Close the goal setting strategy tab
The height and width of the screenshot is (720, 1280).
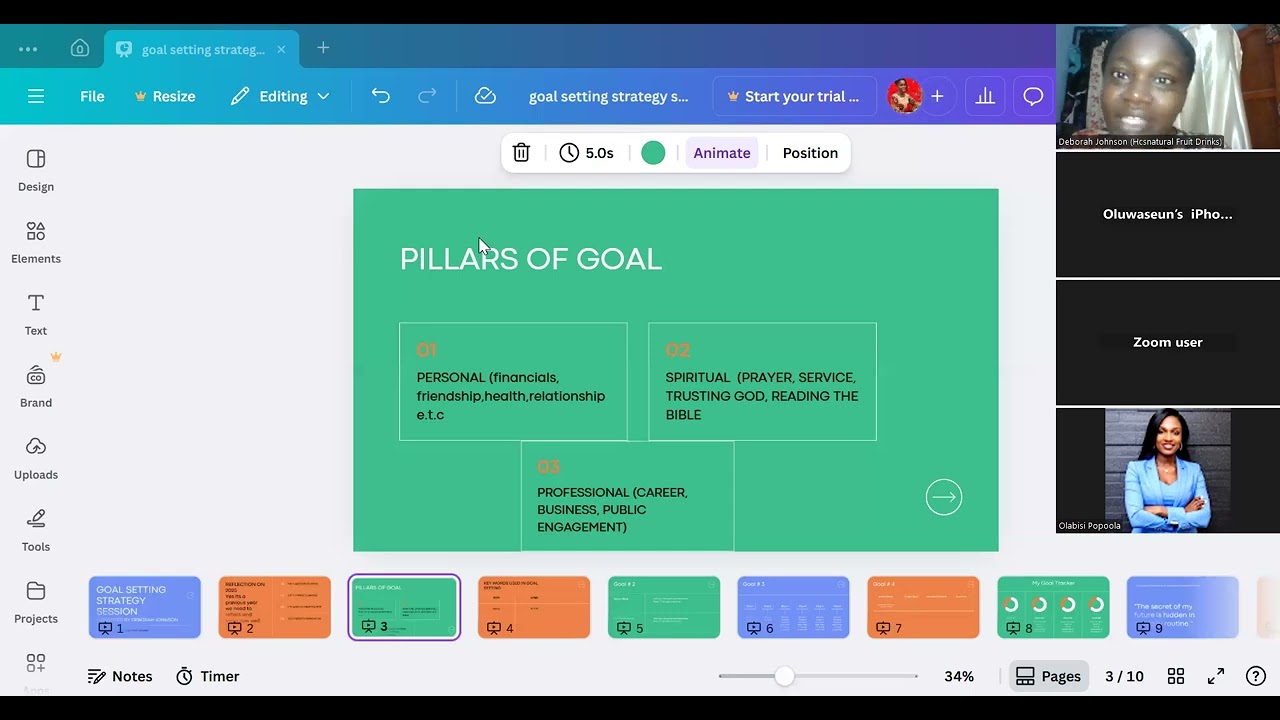tap(281, 49)
